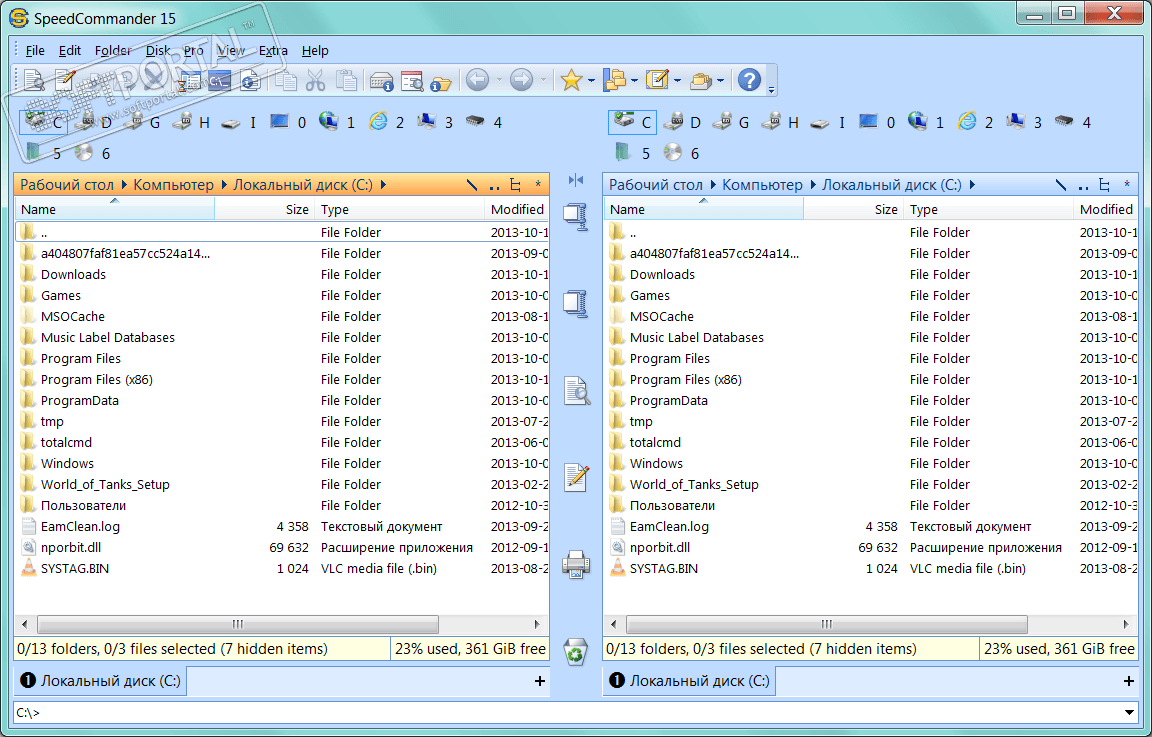Sort left panel by Size column

[264, 209]
